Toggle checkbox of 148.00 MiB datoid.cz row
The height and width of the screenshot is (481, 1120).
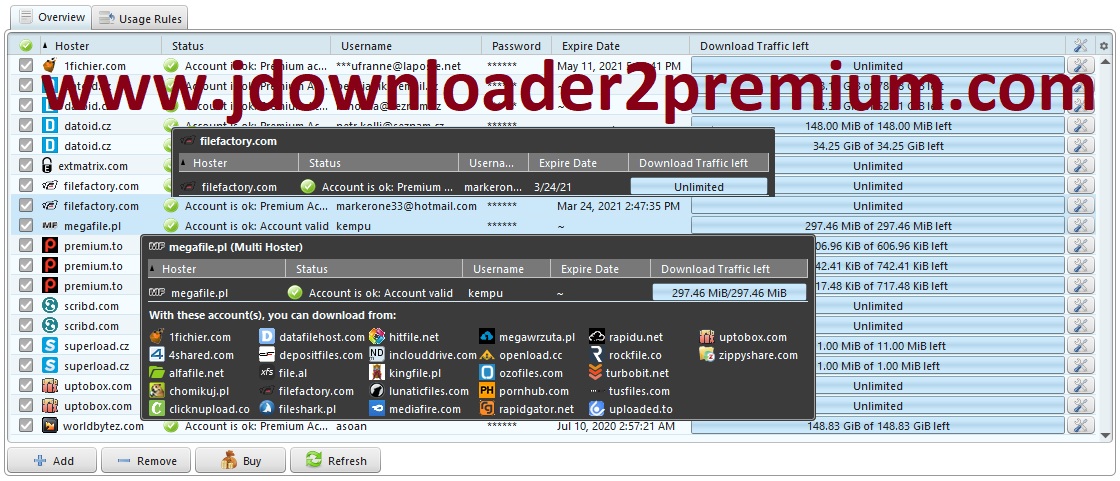(x=26, y=126)
